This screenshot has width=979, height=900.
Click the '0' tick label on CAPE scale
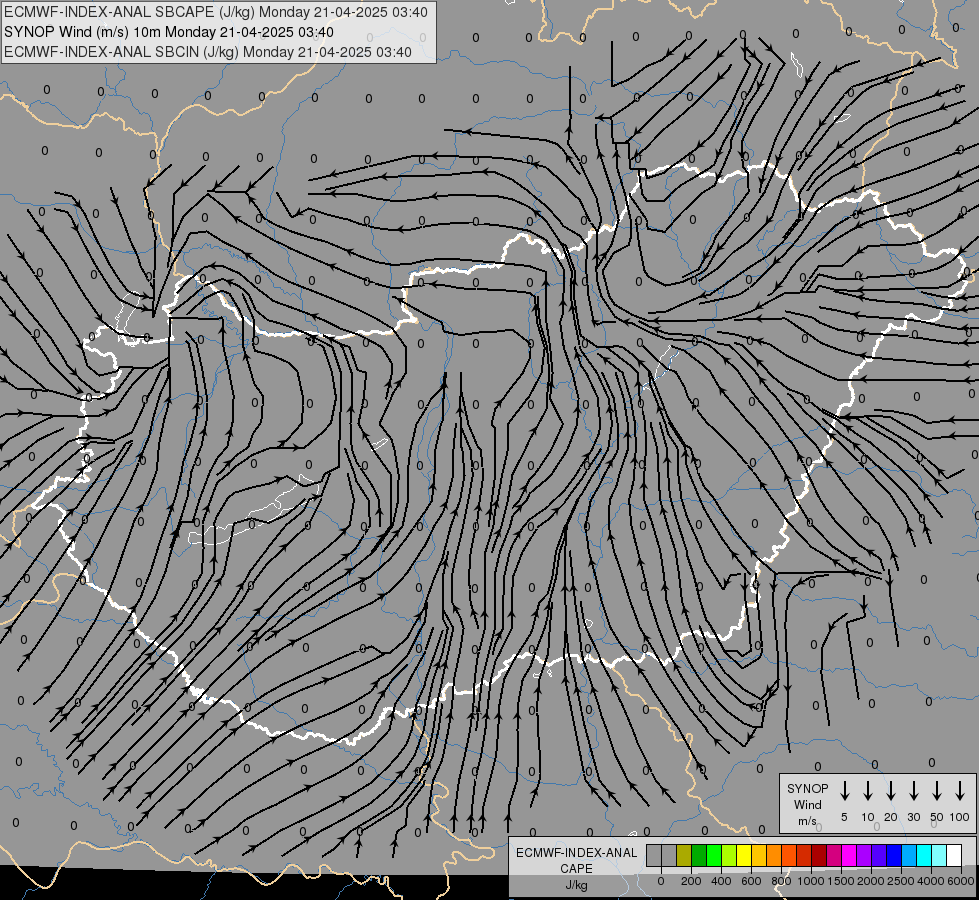[661, 881]
